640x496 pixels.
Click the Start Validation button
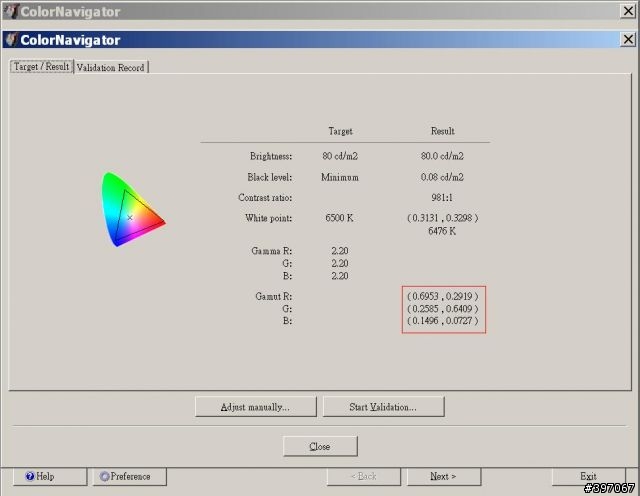pos(383,407)
